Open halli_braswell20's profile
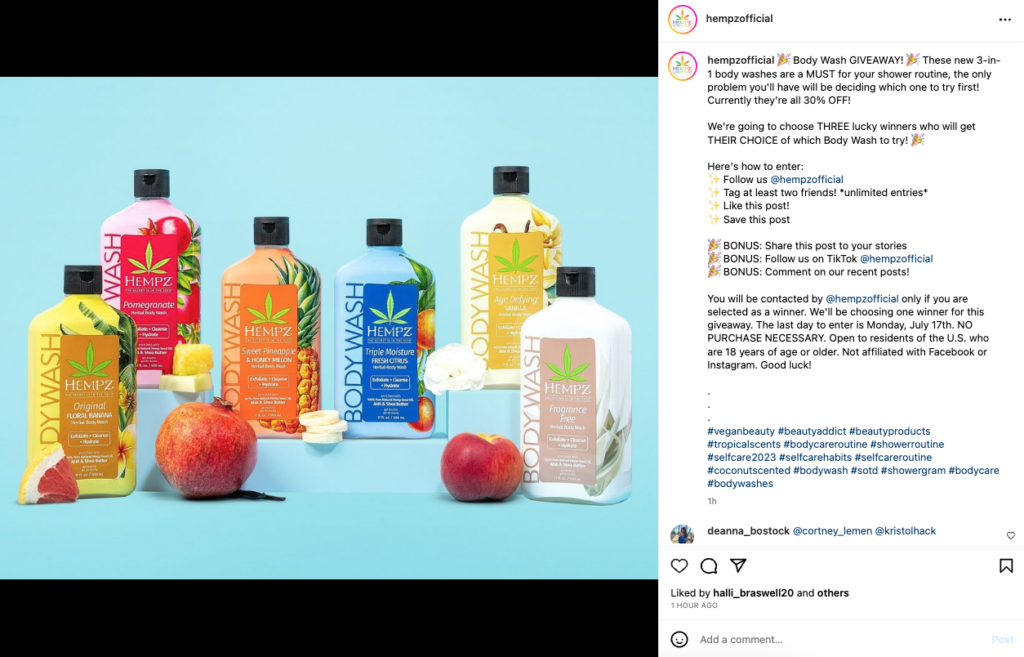This screenshot has height=657, width=1024. tap(753, 593)
